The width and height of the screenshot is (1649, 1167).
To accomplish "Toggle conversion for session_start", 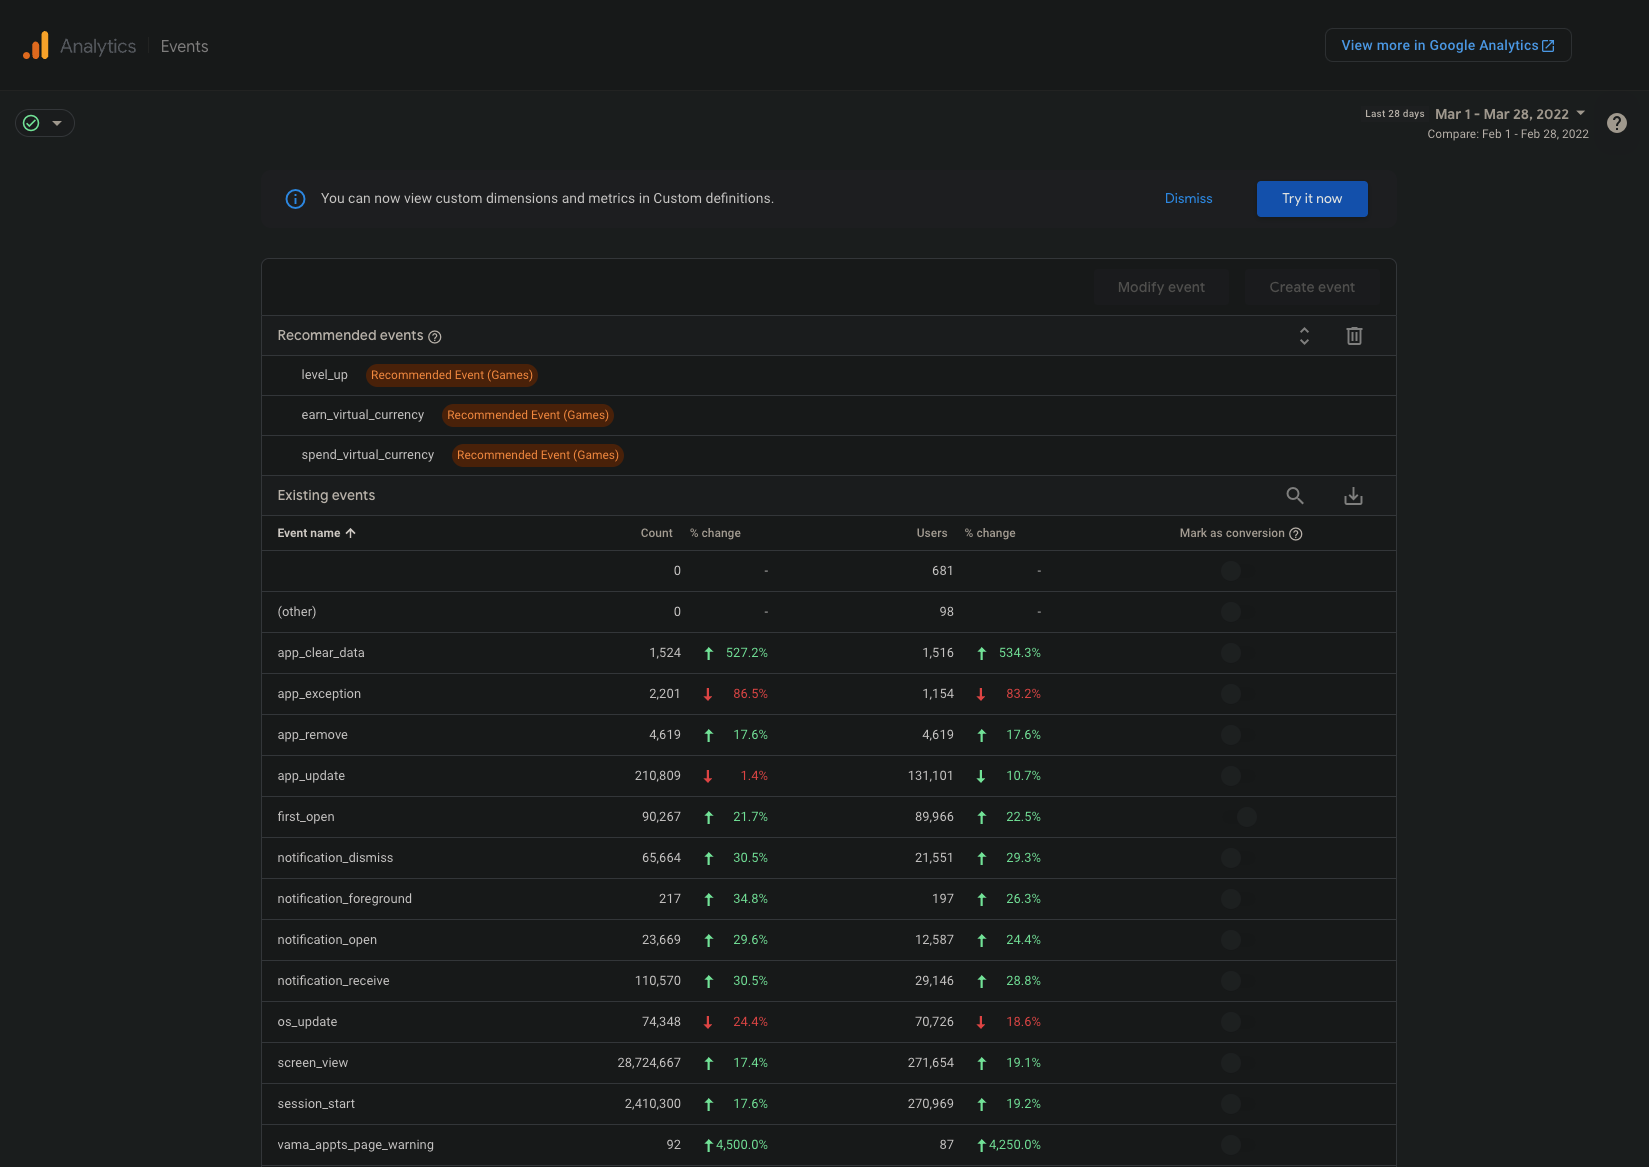I will (x=1231, y=1104).
